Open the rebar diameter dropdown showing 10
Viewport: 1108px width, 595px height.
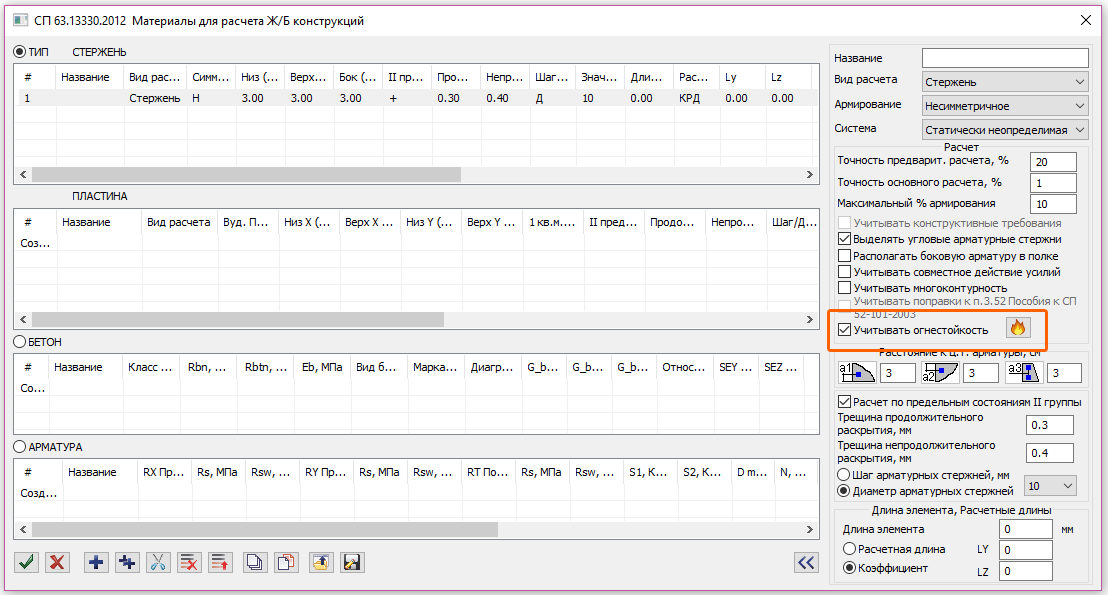click(x=1051, y=485)
